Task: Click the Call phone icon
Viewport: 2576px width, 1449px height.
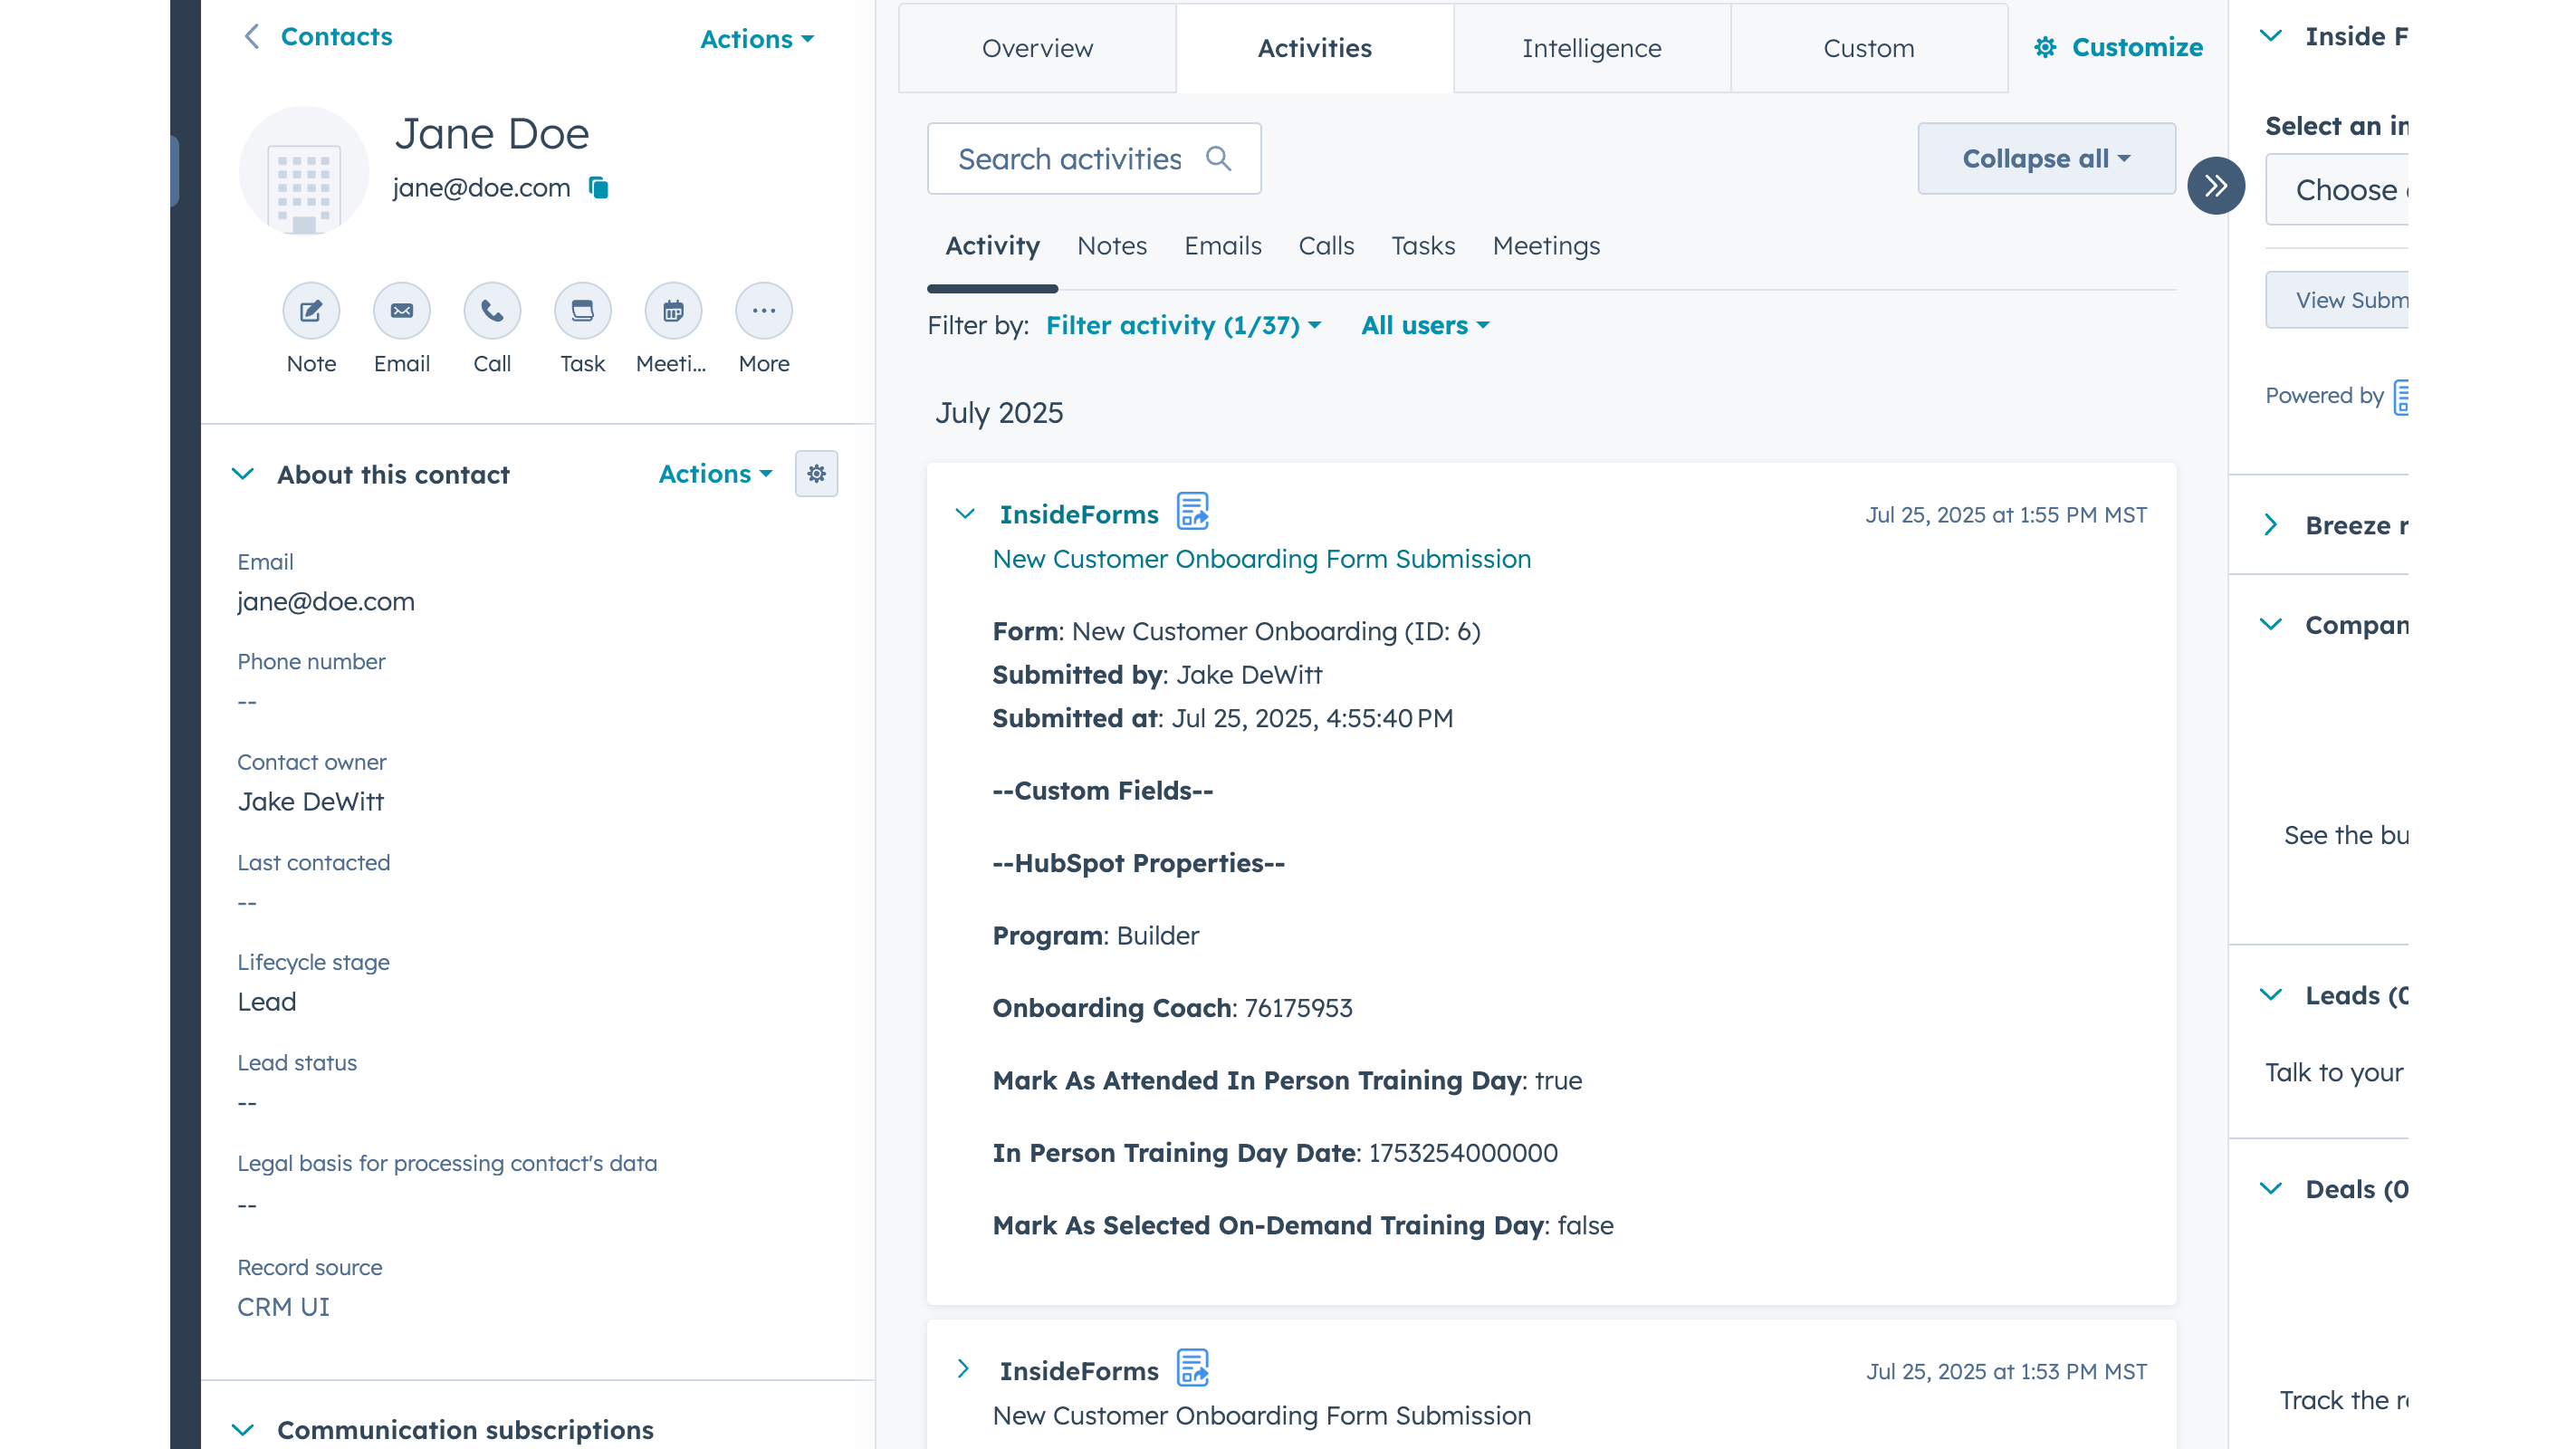Action: click(x=492, y=311)
